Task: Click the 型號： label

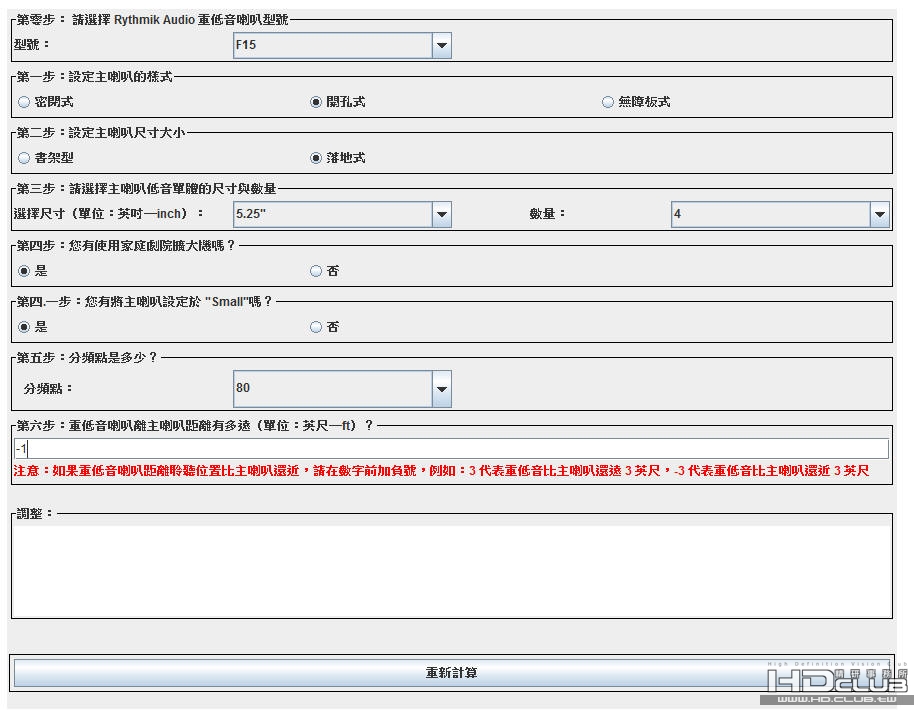Action: click(32, 45)
